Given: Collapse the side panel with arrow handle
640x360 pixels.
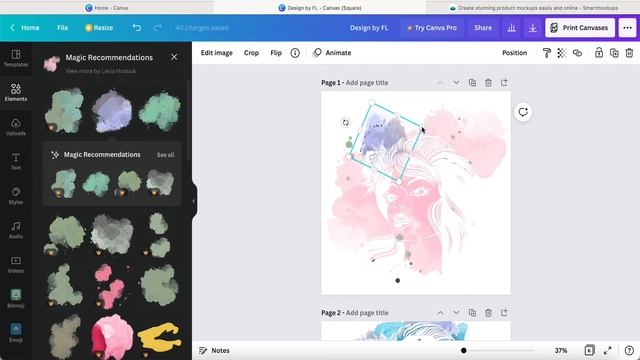Looking at the screenshot, I should click(194, 201).
